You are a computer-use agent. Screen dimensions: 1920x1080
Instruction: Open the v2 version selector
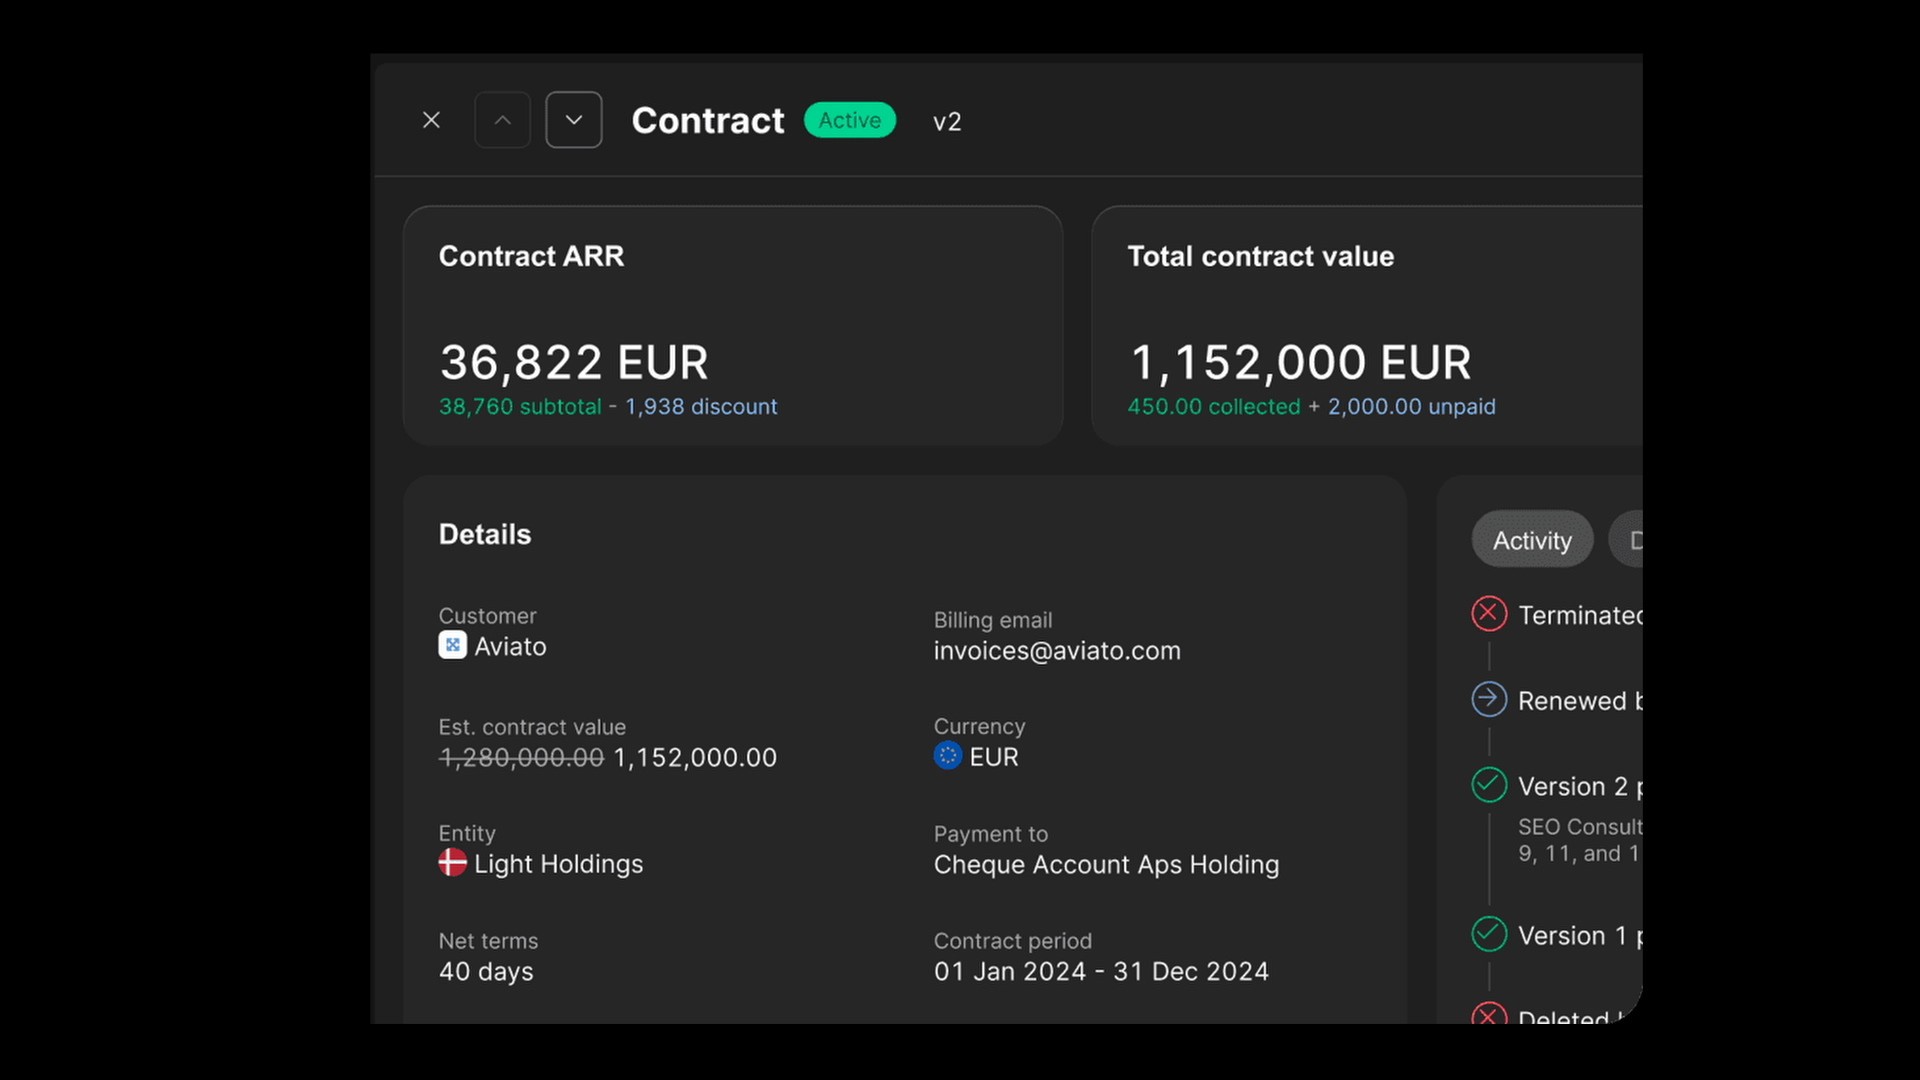[947, 122]
